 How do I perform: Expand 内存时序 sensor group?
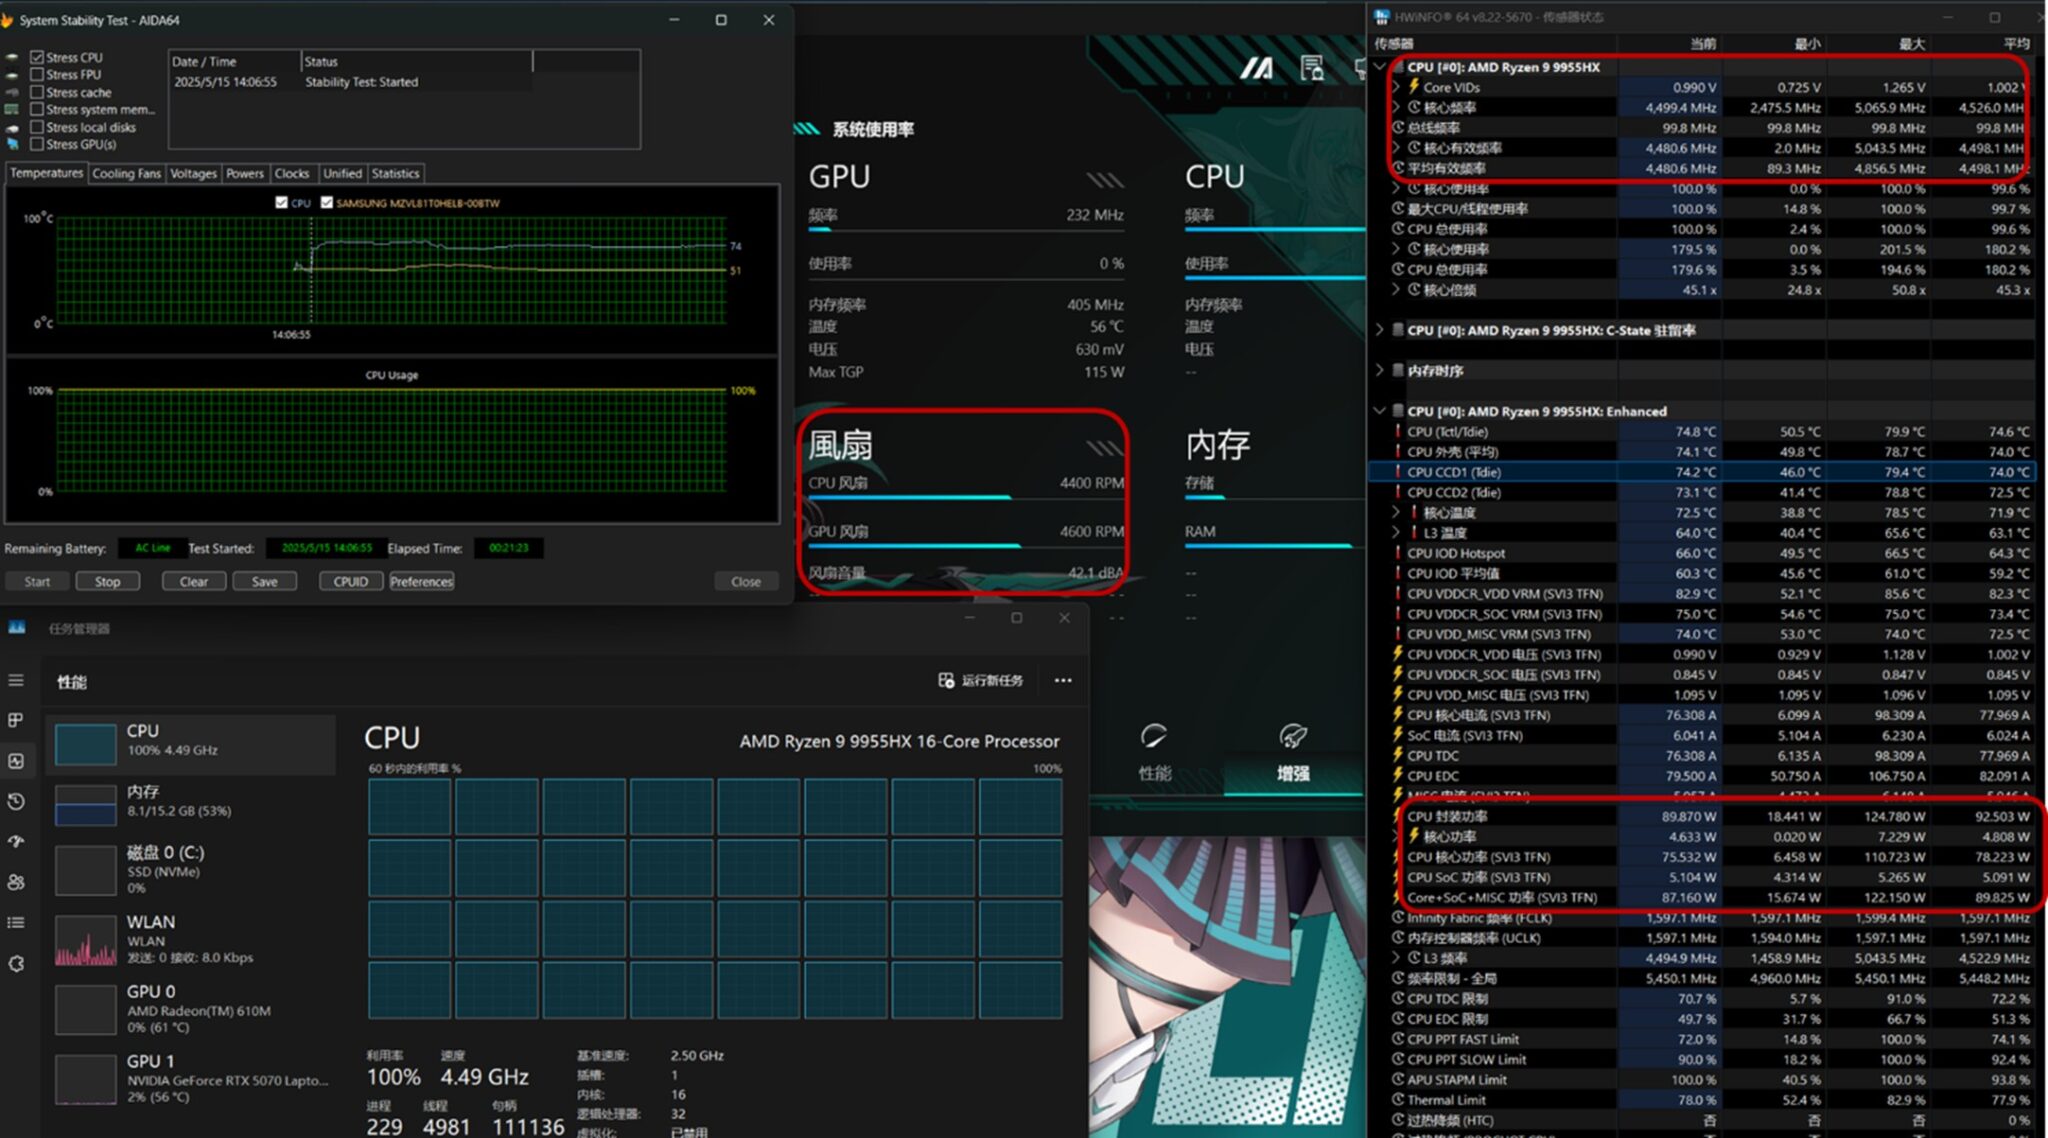click(x=1380, y=370)
